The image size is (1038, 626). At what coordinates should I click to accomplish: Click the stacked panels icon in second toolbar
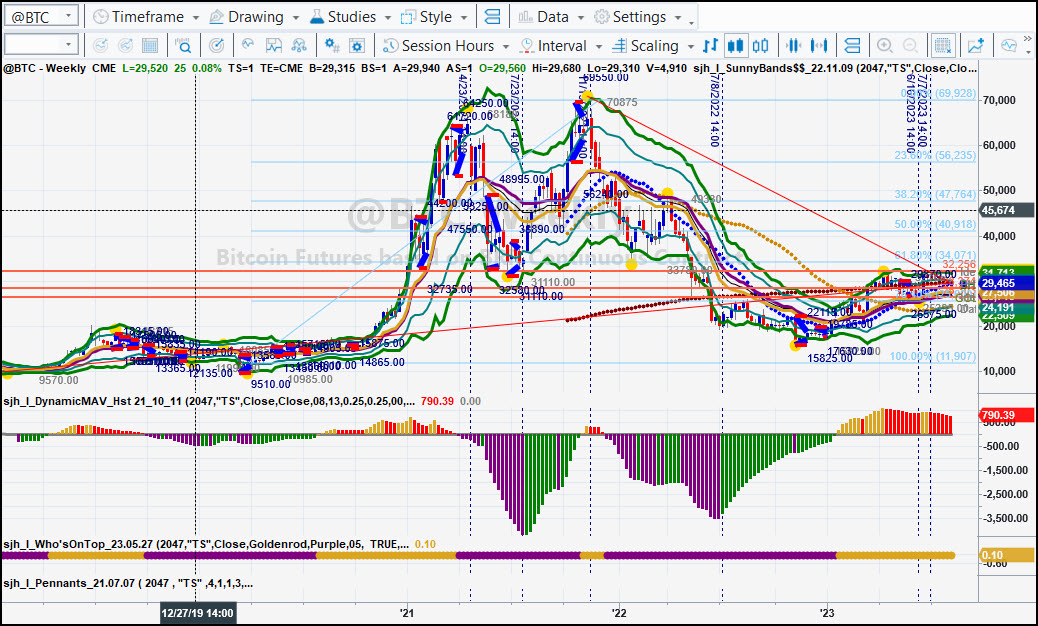click(x=852, y=46)
